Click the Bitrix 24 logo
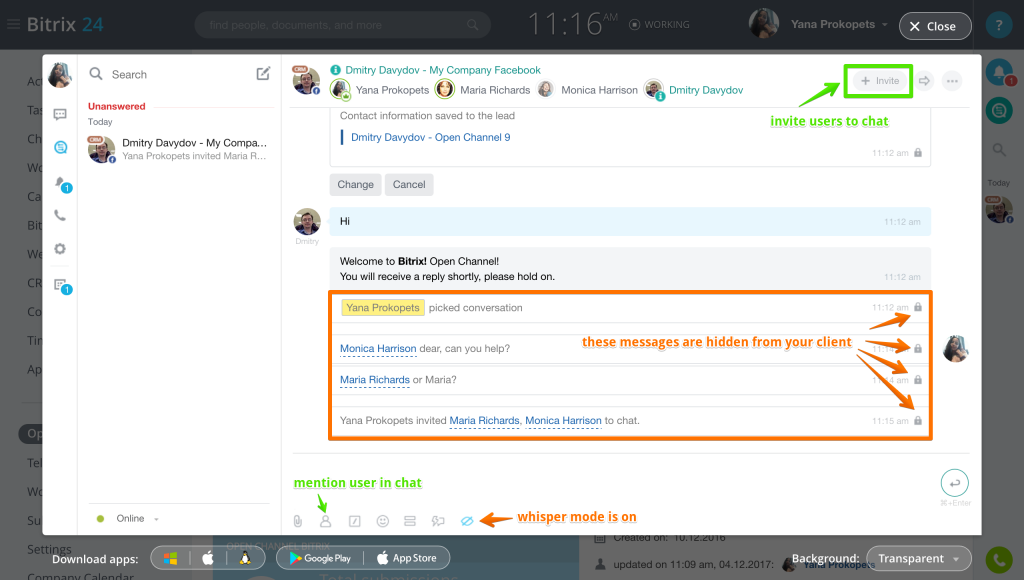The image size is (1024, 580). pos(65,25)
